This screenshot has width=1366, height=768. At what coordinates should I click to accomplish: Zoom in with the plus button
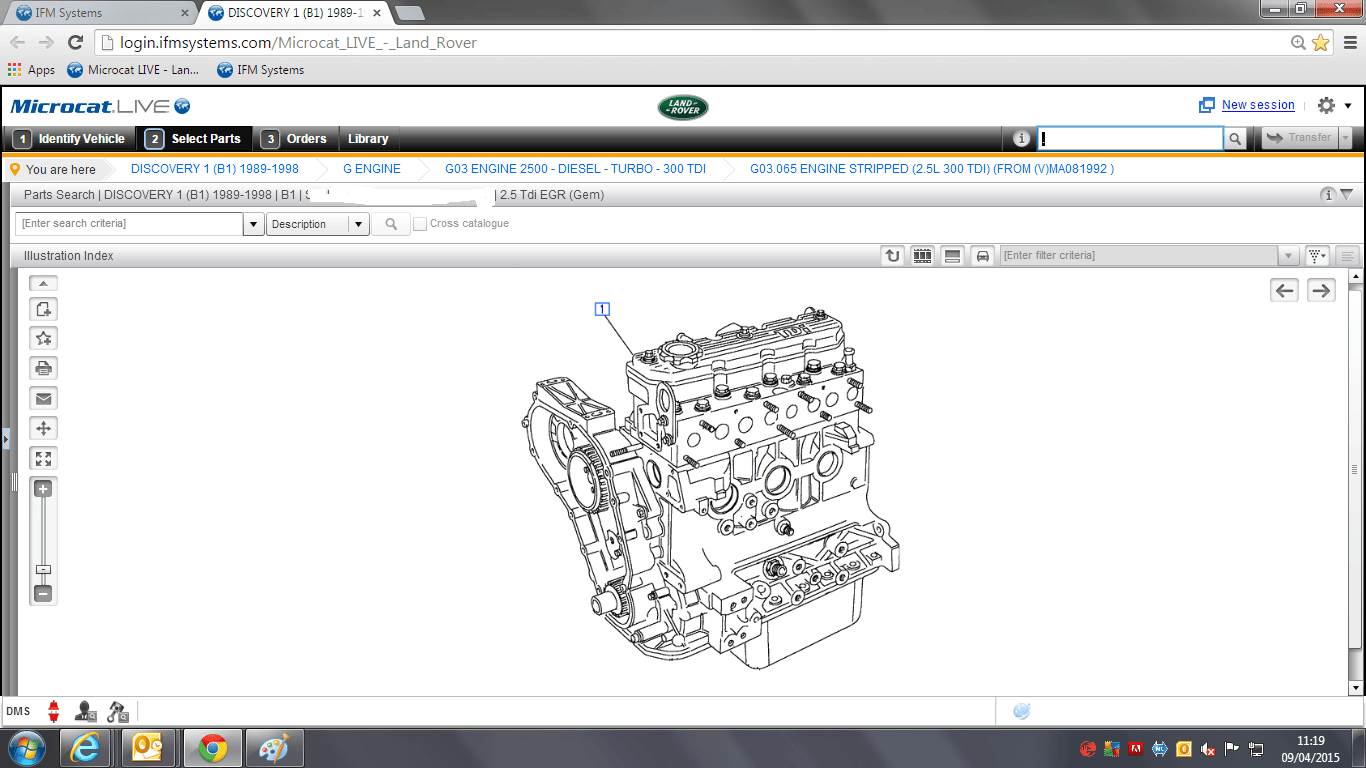click(x=43, y=489)
